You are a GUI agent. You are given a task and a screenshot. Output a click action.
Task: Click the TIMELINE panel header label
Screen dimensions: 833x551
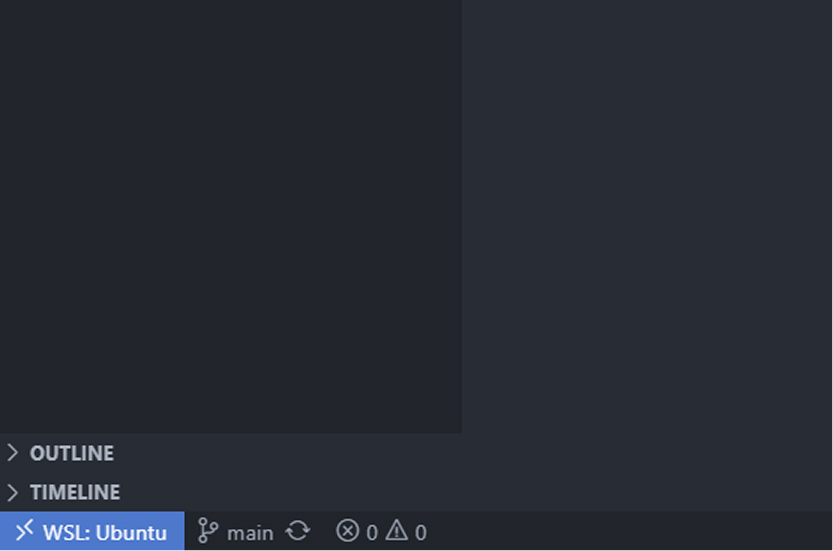pyautogui.click(x=75, y=492)
